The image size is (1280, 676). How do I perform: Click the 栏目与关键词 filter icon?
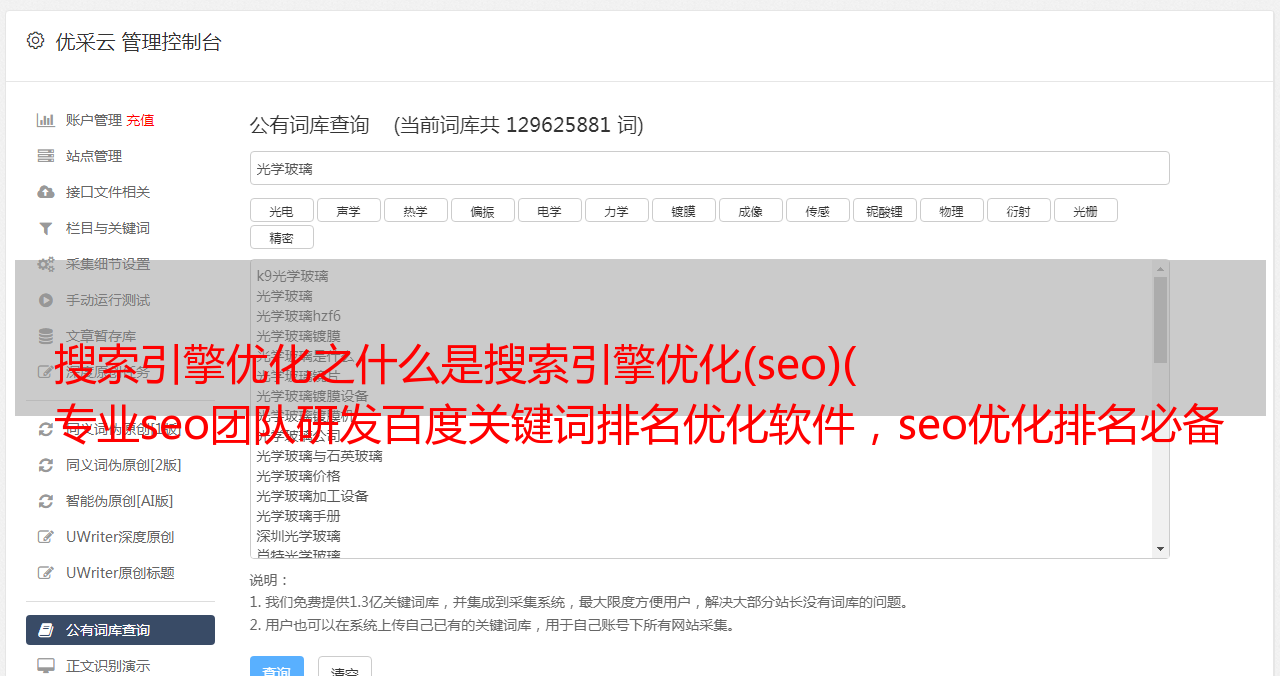45,228
